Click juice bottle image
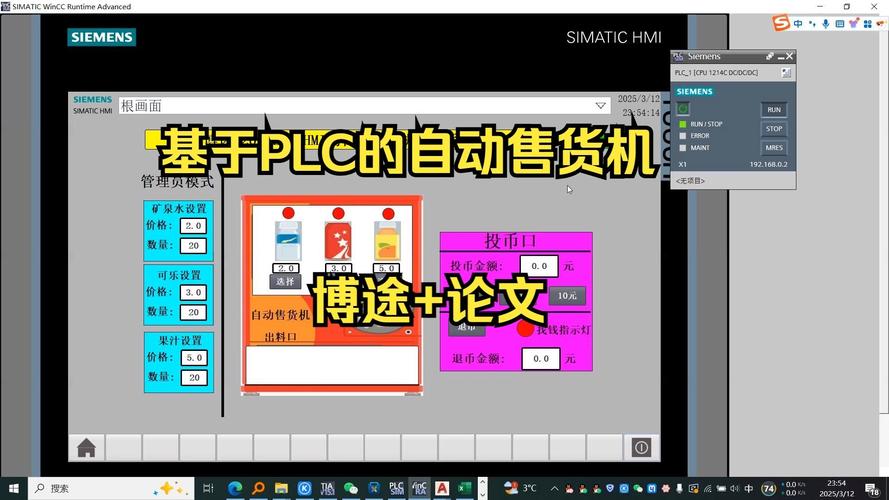The image size is (889, 500). (388, 241)
